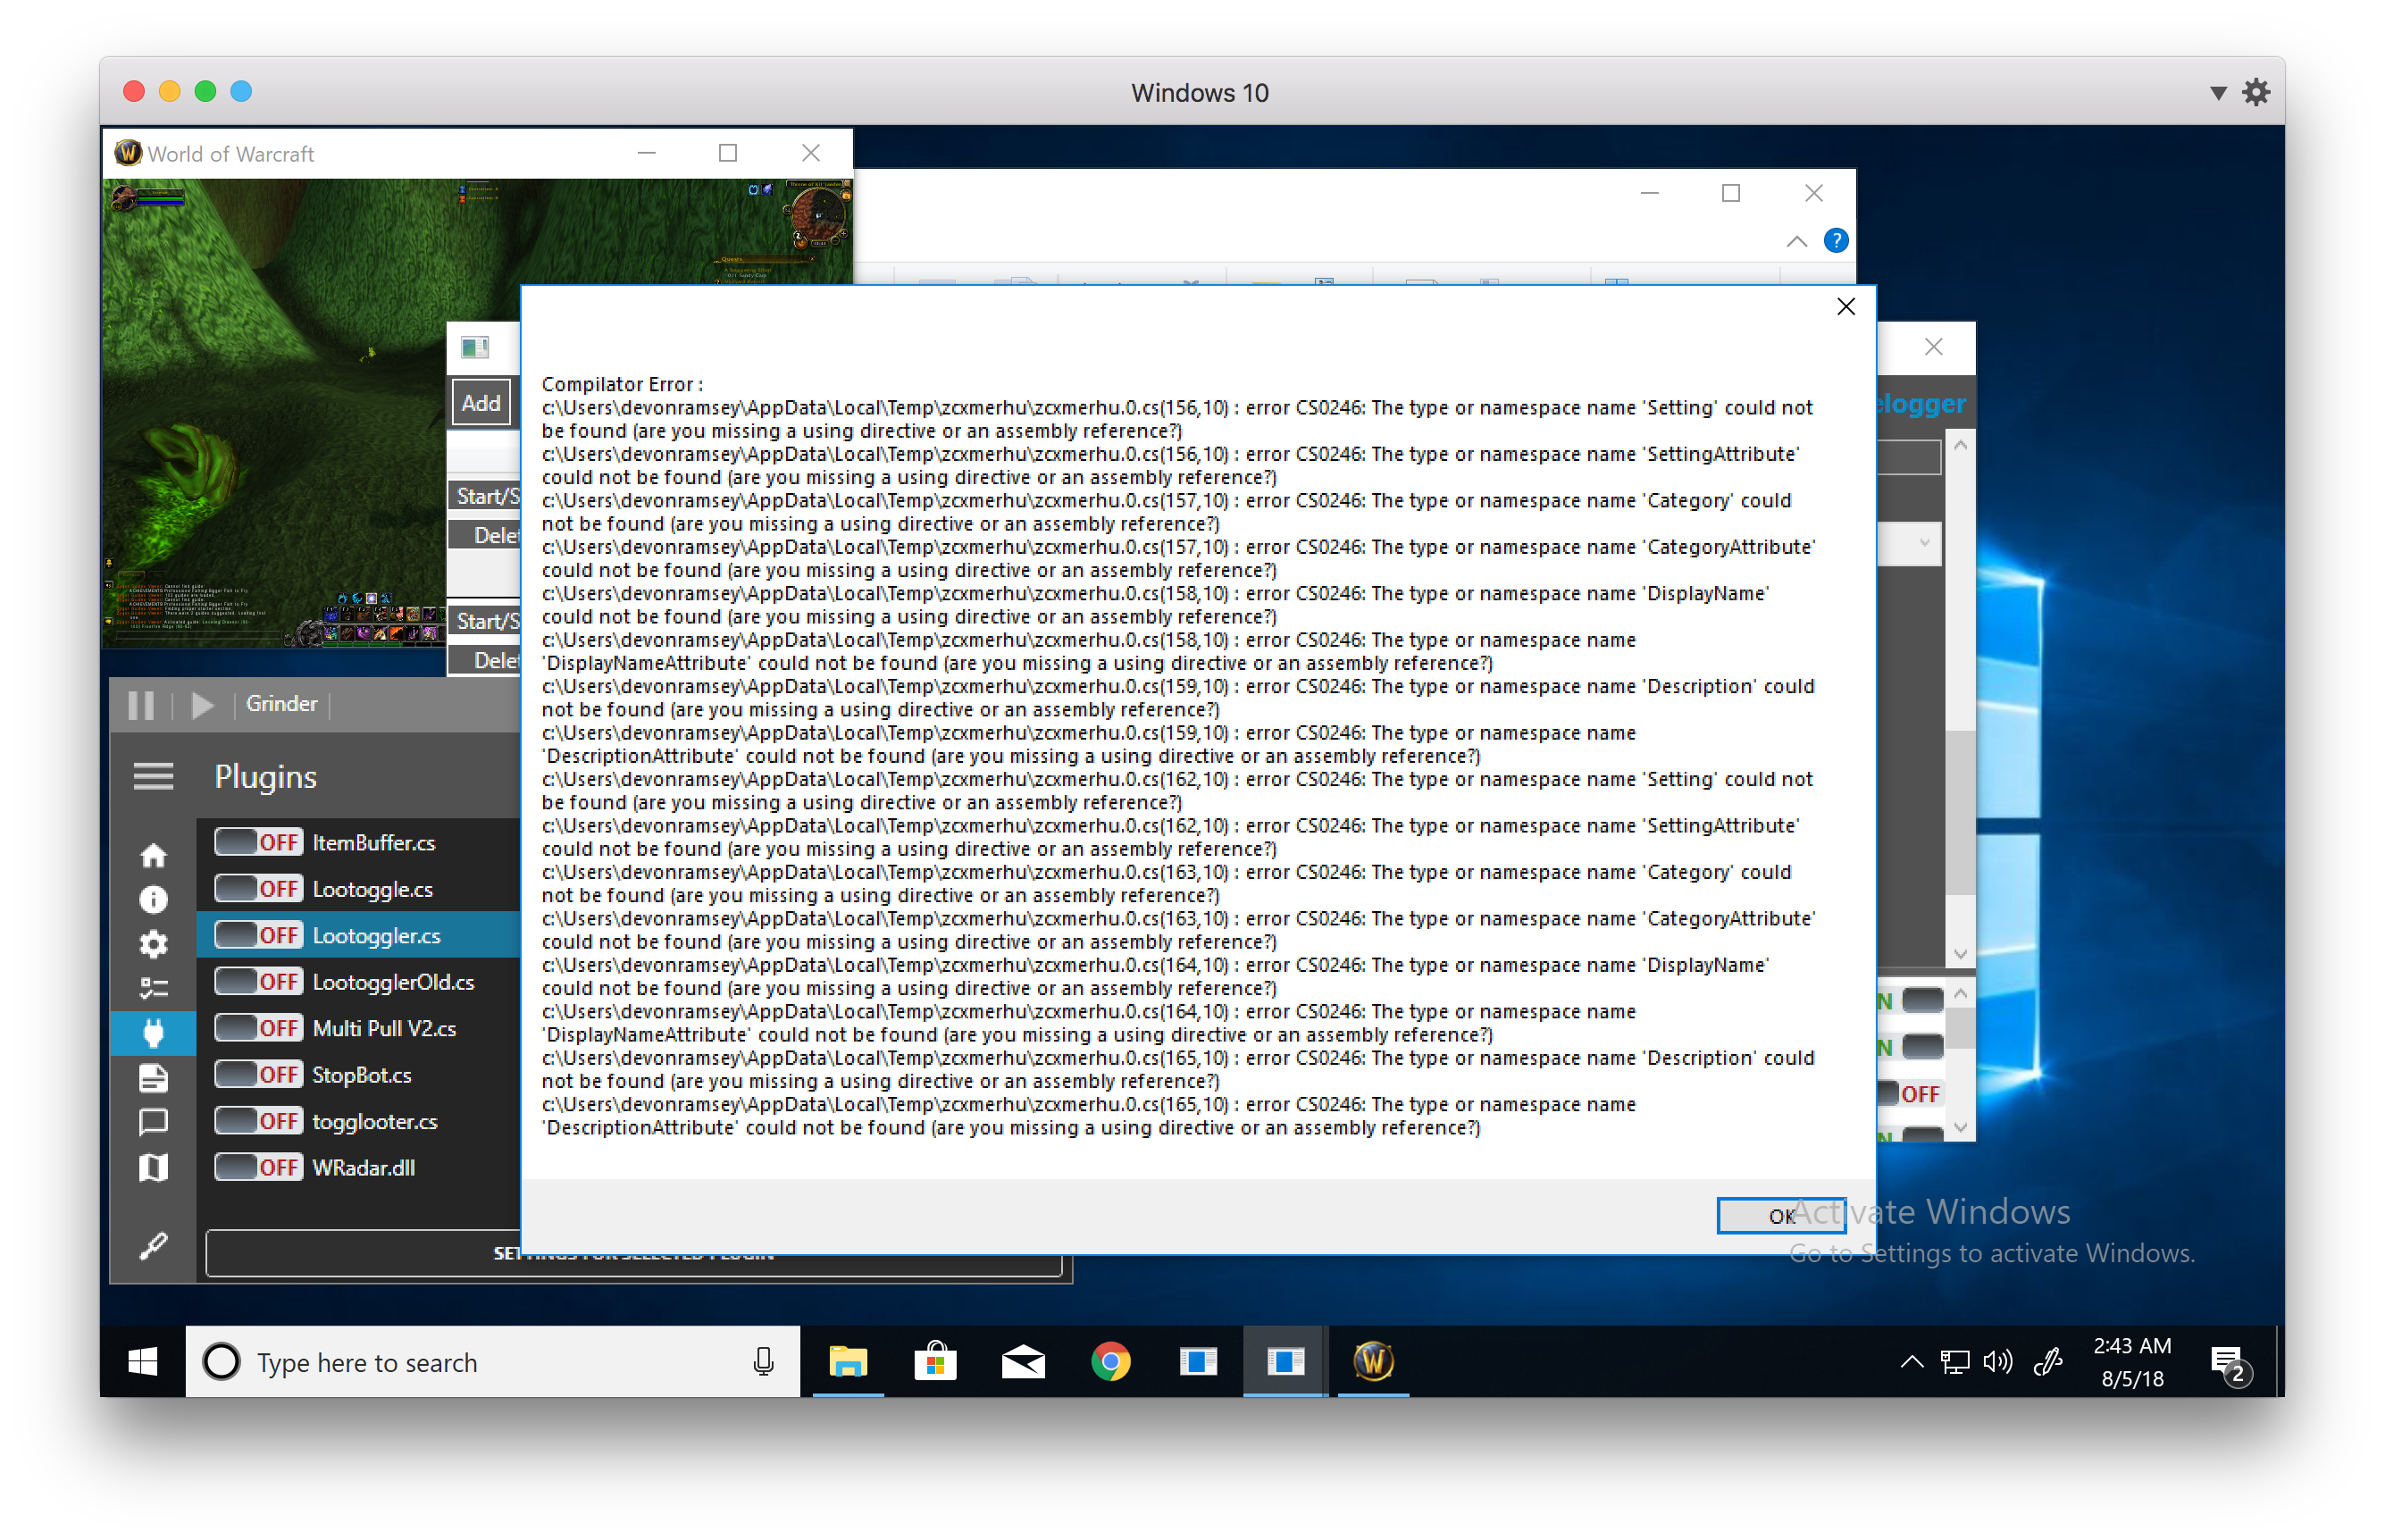Click the wrench tools sidebar icon
The width and height of the screenshot is (2385, 1540).
click(x=153, y=1246)
